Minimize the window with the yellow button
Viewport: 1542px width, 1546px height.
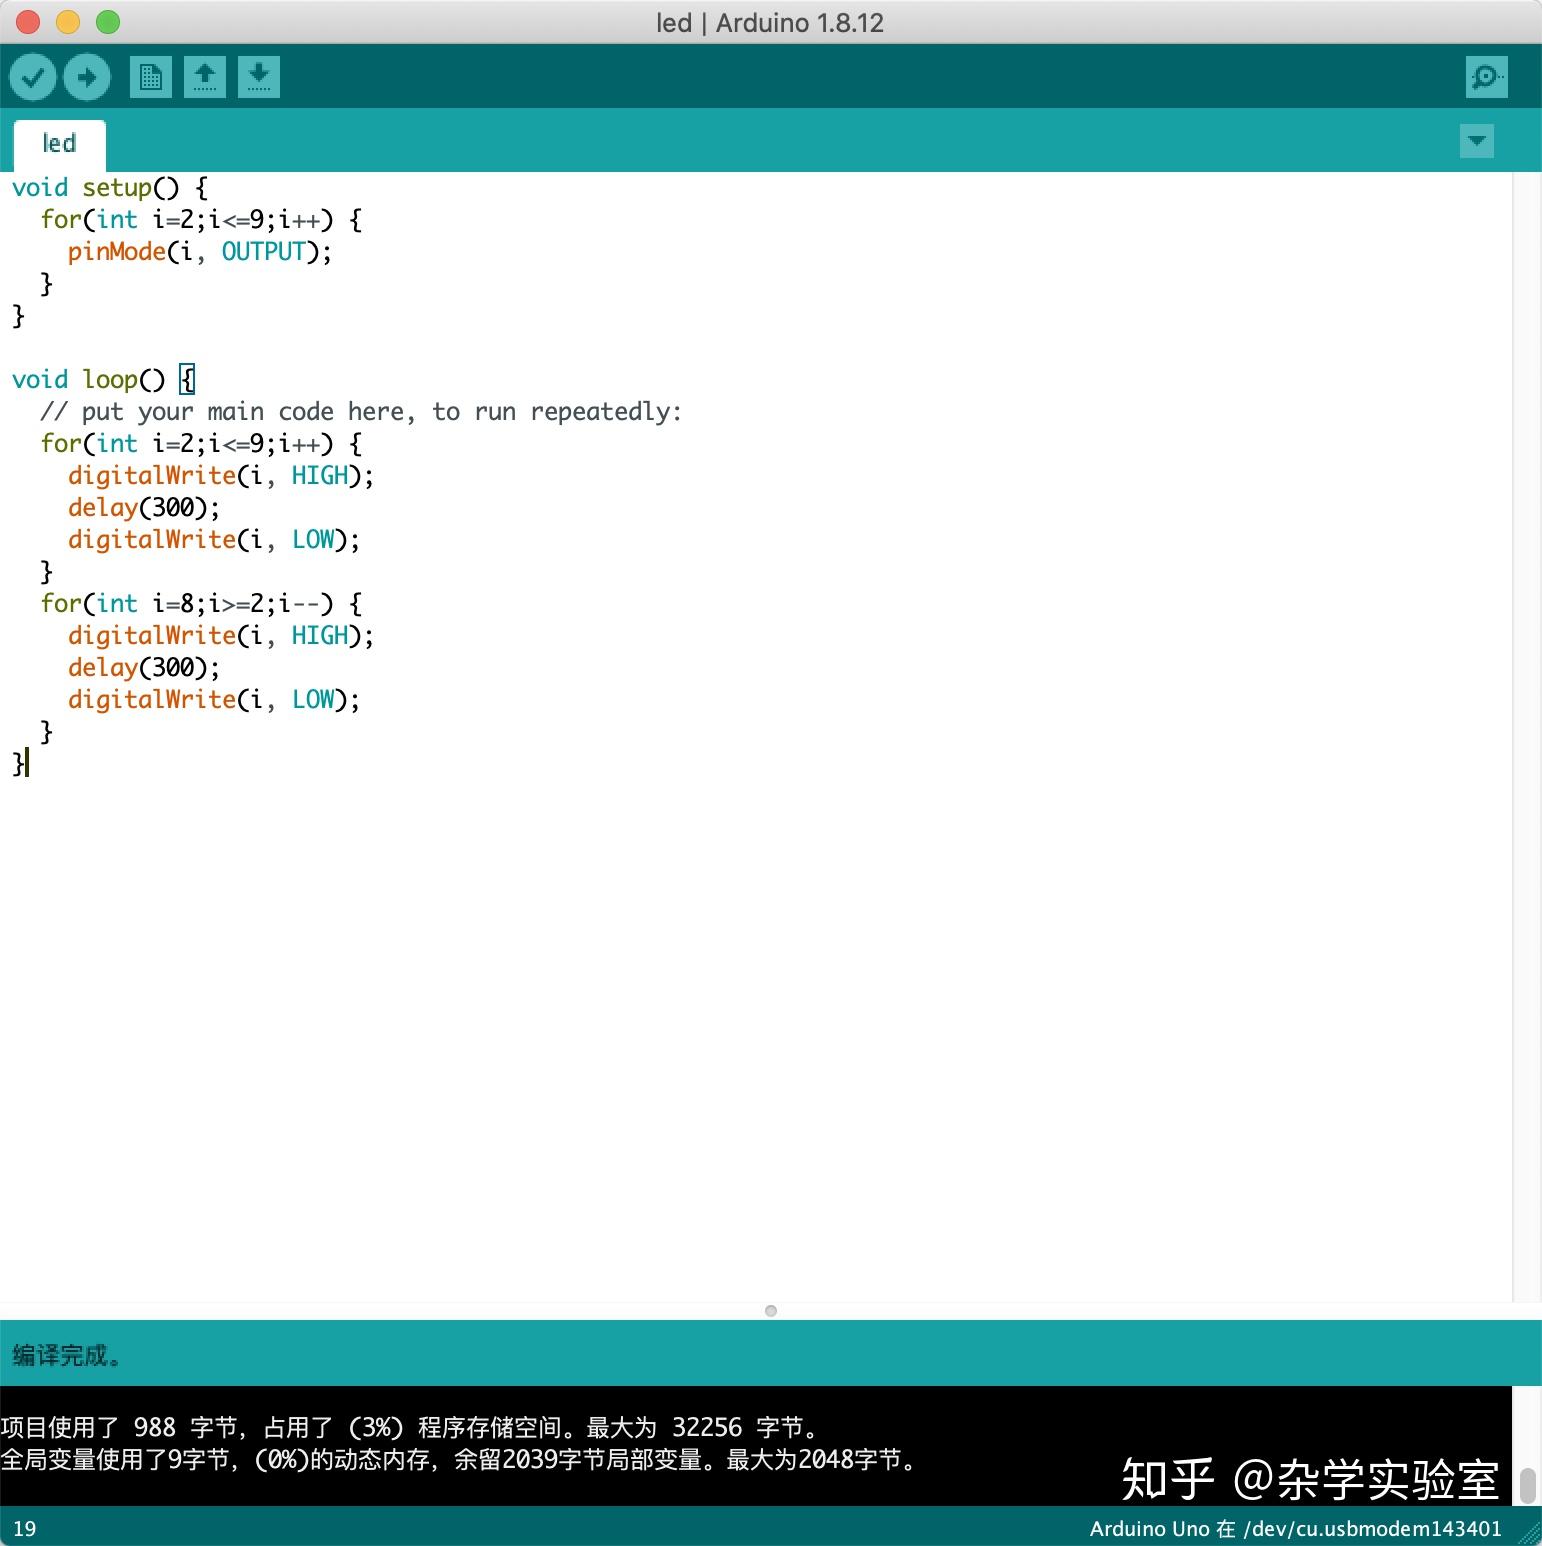pyautogui.click(x=67, y=19)
